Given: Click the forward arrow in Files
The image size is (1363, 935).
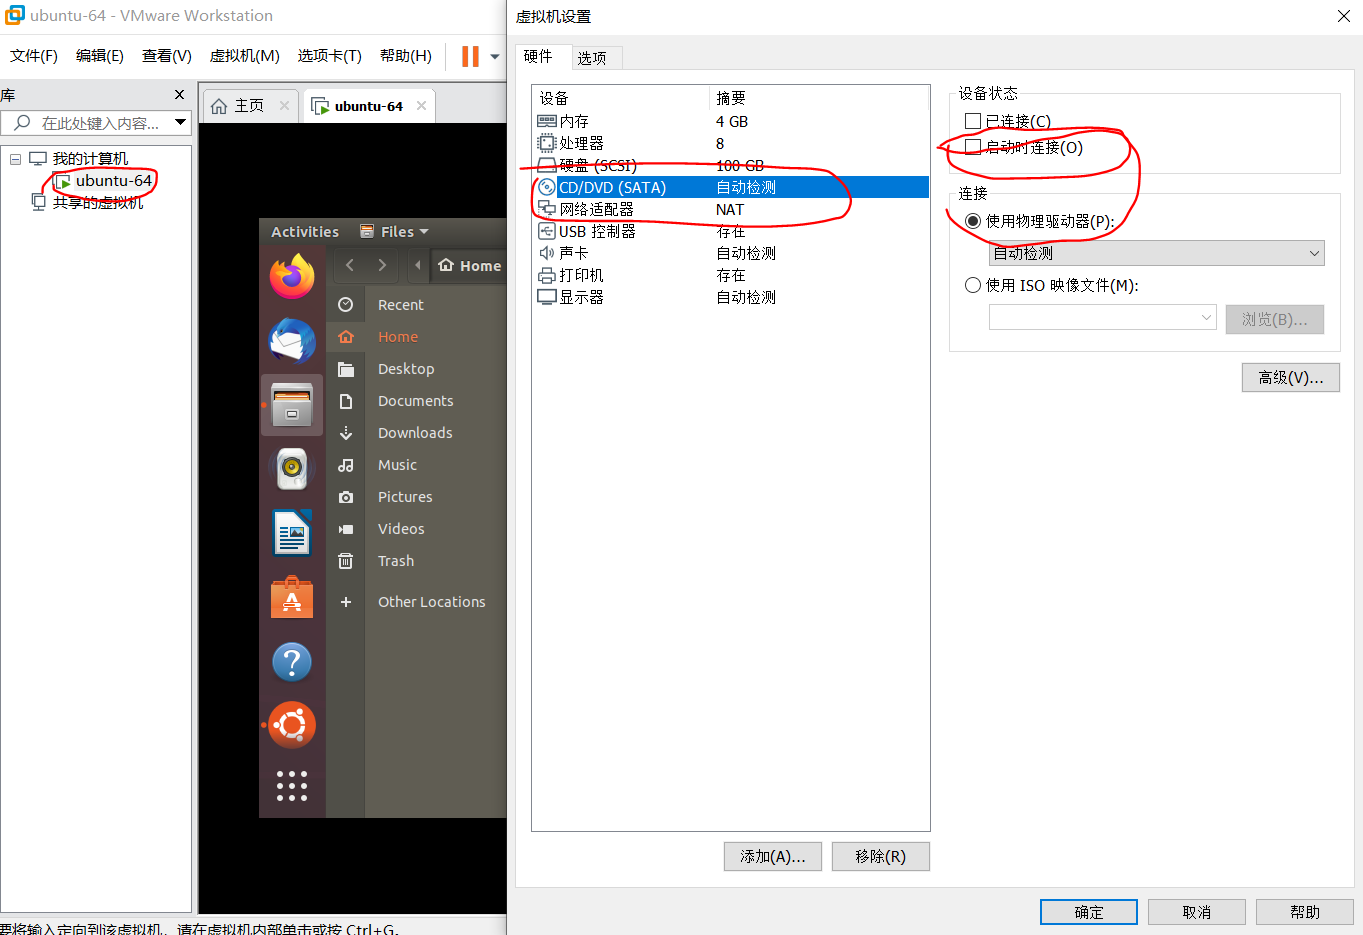Looking at the screenshot, I should tap(382, 265).
